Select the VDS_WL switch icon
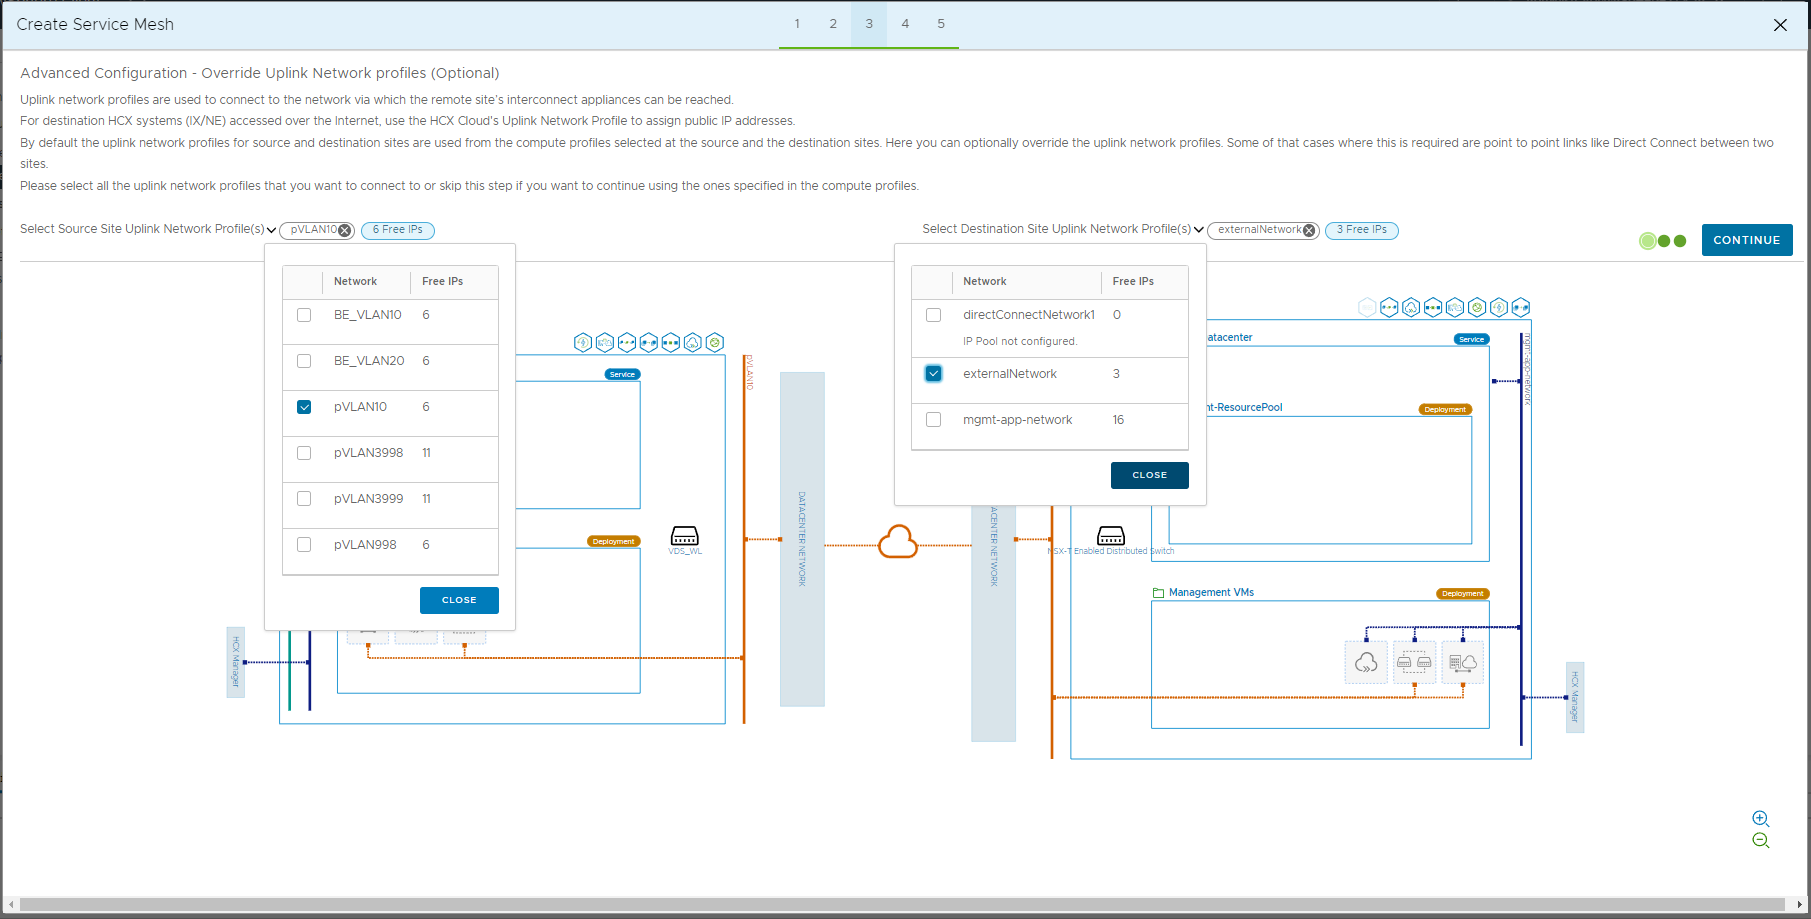1811x919 pixels. 685,536
